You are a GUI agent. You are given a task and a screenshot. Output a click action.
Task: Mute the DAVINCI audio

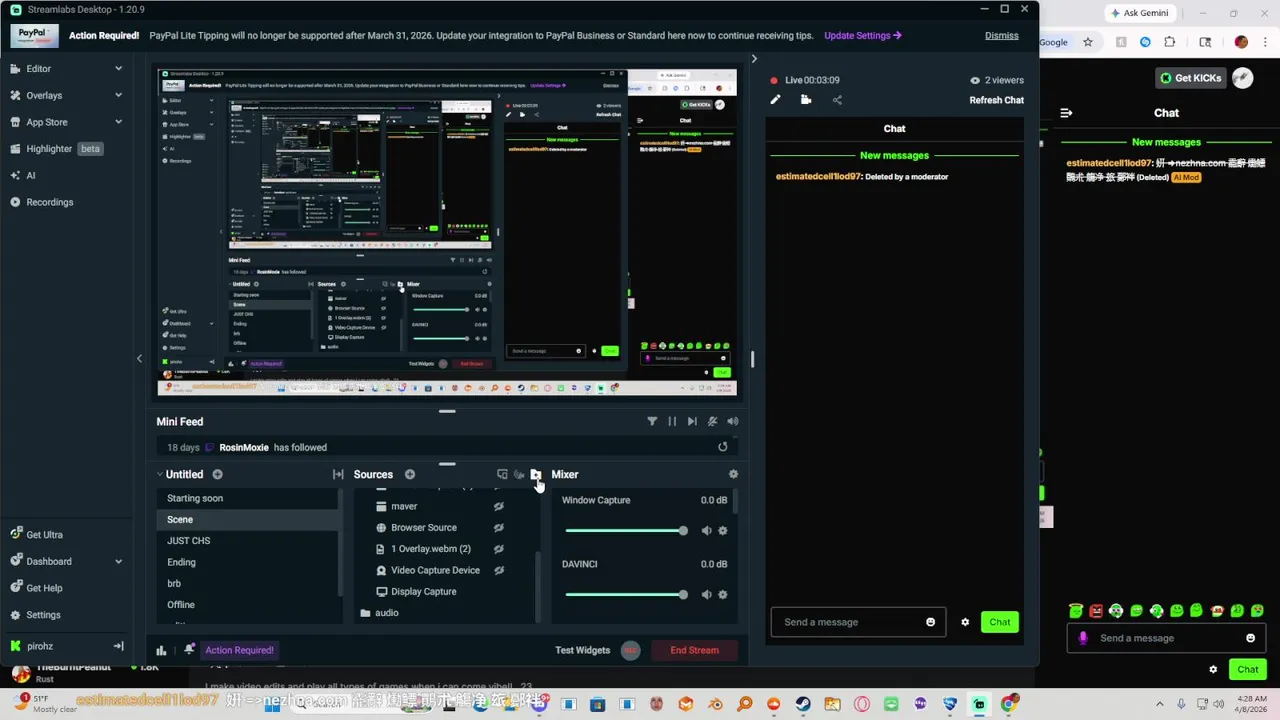pos(706,595)
